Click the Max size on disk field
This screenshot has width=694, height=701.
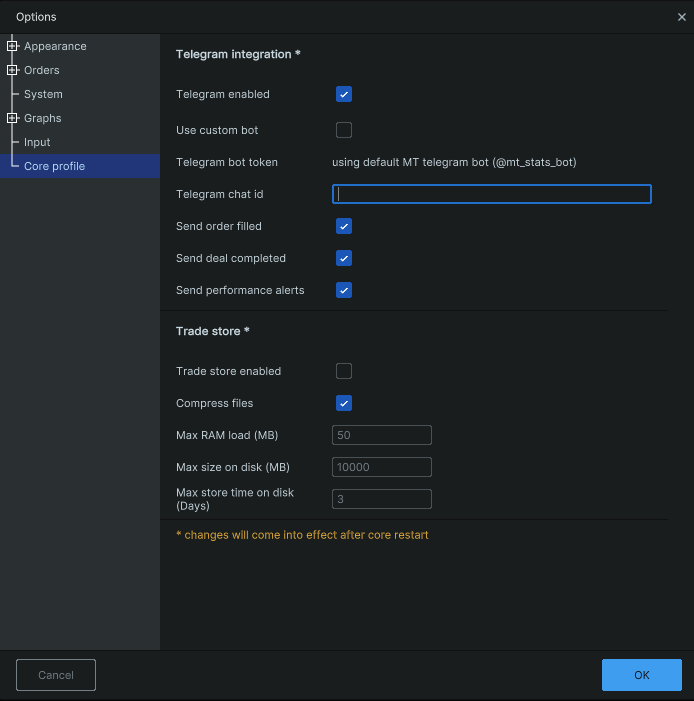[x=381, y=467]
